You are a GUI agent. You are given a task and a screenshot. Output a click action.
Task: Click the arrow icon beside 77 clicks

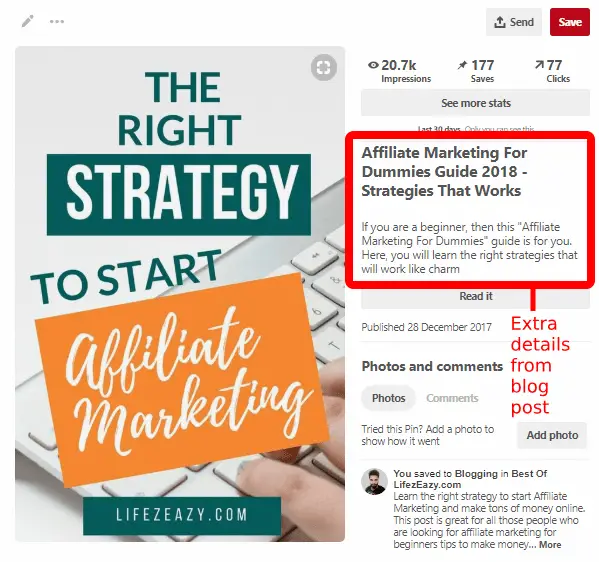point(539,65)
